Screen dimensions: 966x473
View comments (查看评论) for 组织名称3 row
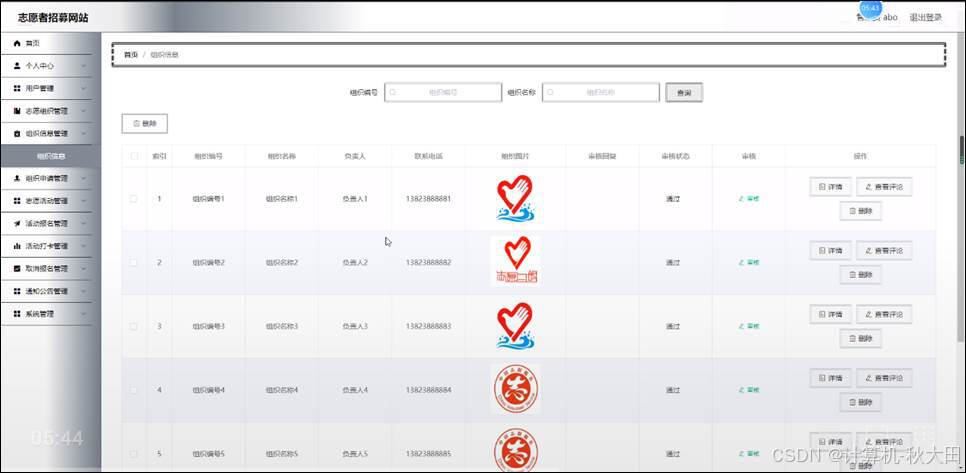884,315
